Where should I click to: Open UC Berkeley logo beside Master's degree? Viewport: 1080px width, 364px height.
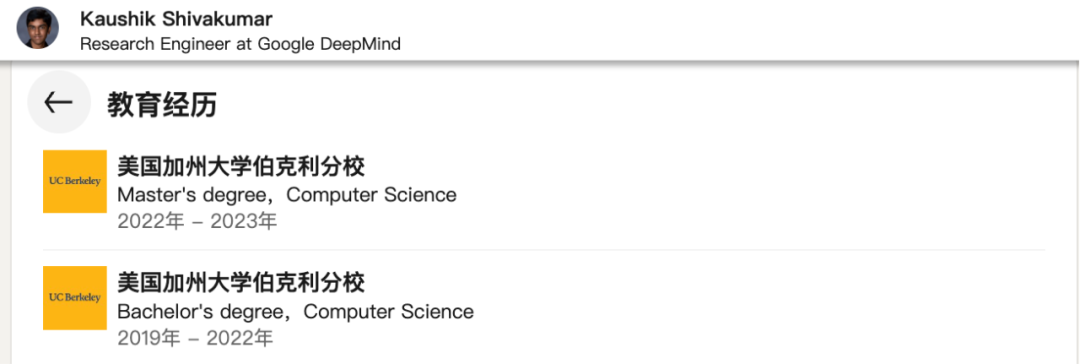pyautogui.click(x=75, y=181)
